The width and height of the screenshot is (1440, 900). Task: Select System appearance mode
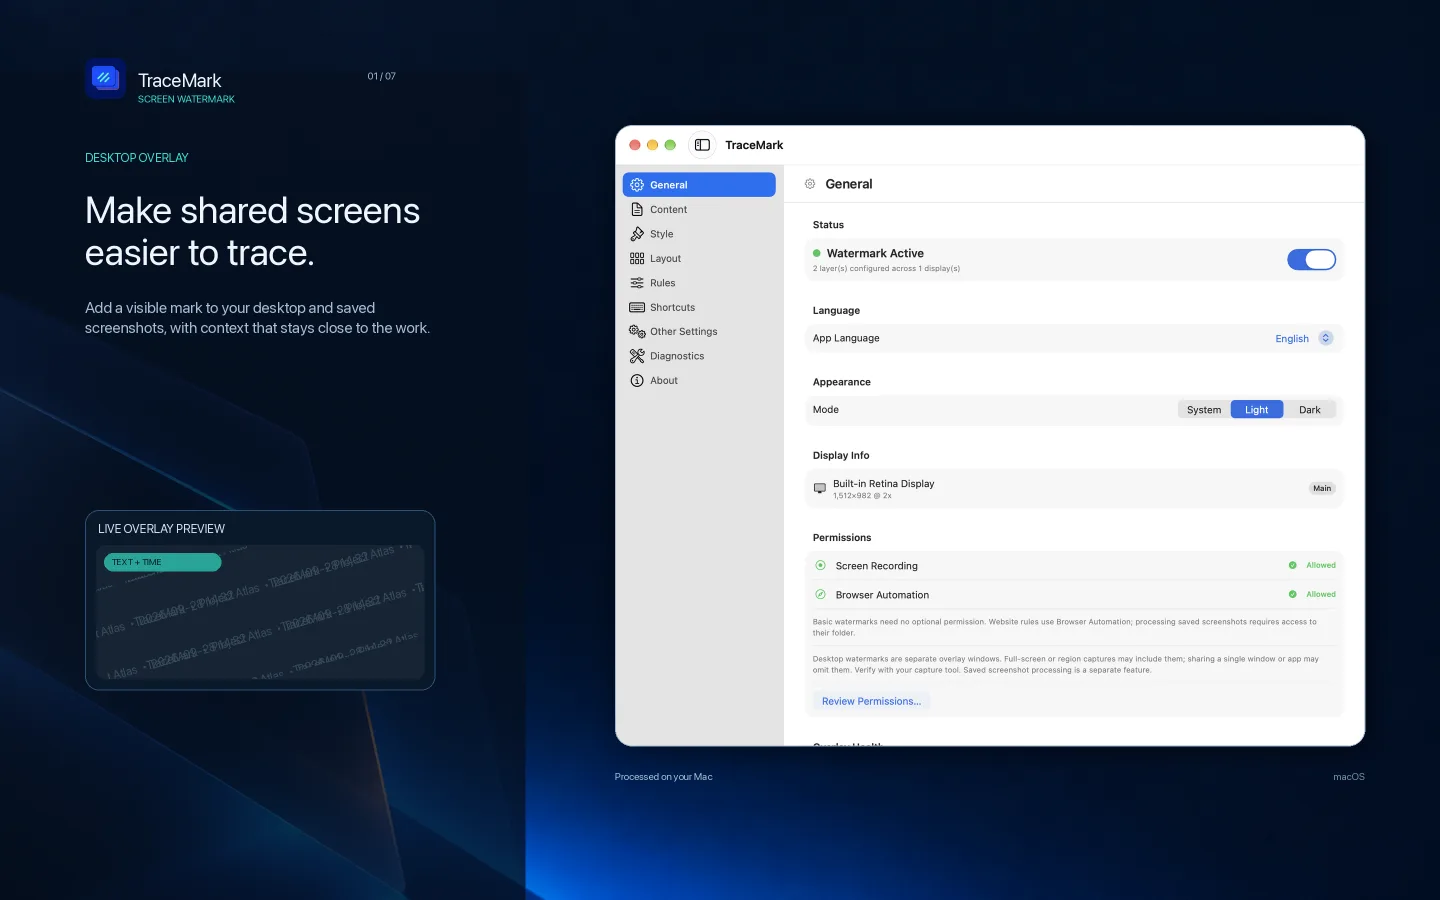(1204, 410)
